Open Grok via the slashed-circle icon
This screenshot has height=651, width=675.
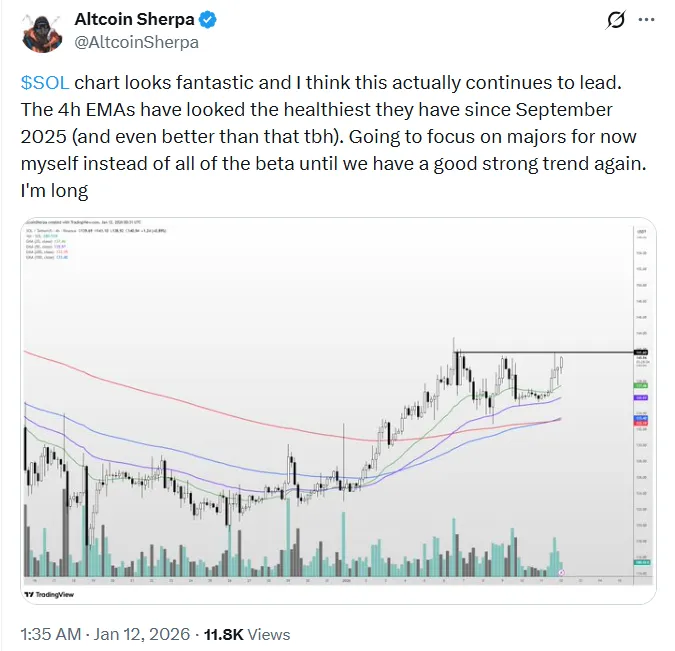pyautogui.click(x=617, y=21)
